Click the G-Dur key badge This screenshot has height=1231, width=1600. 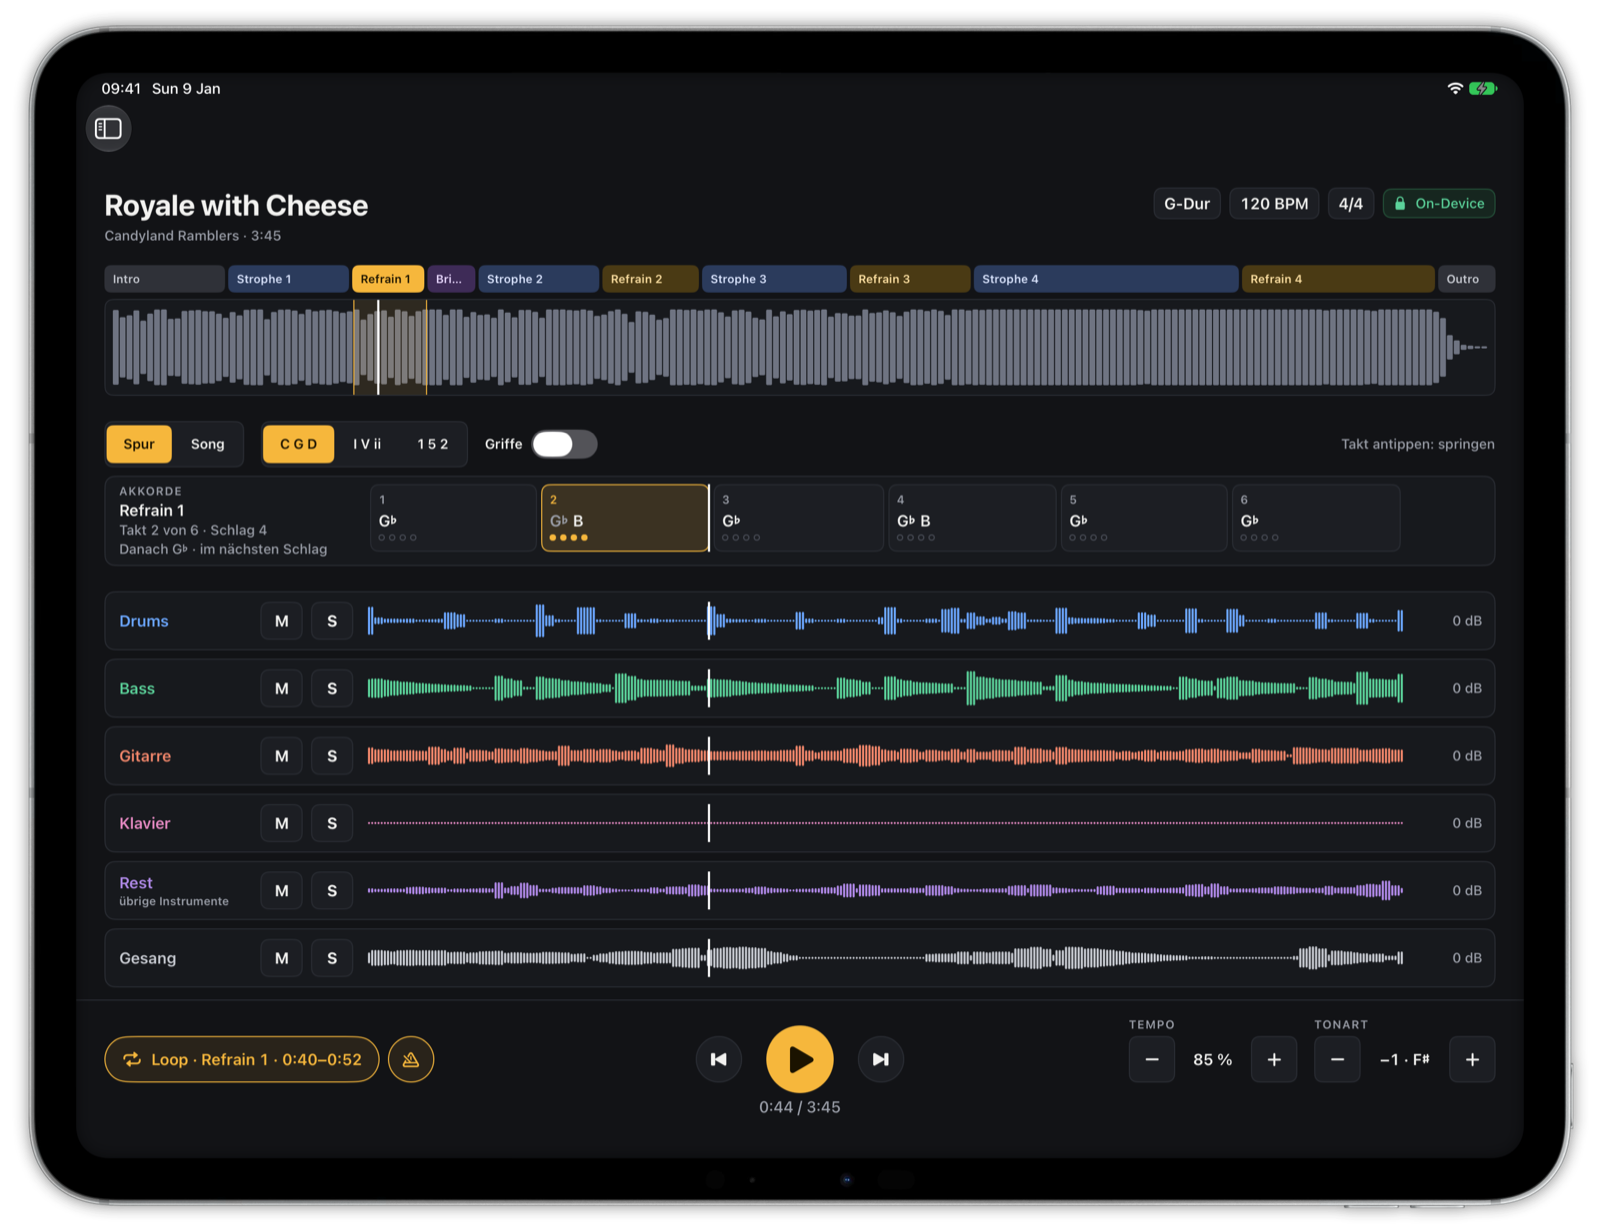(1187, 203)
